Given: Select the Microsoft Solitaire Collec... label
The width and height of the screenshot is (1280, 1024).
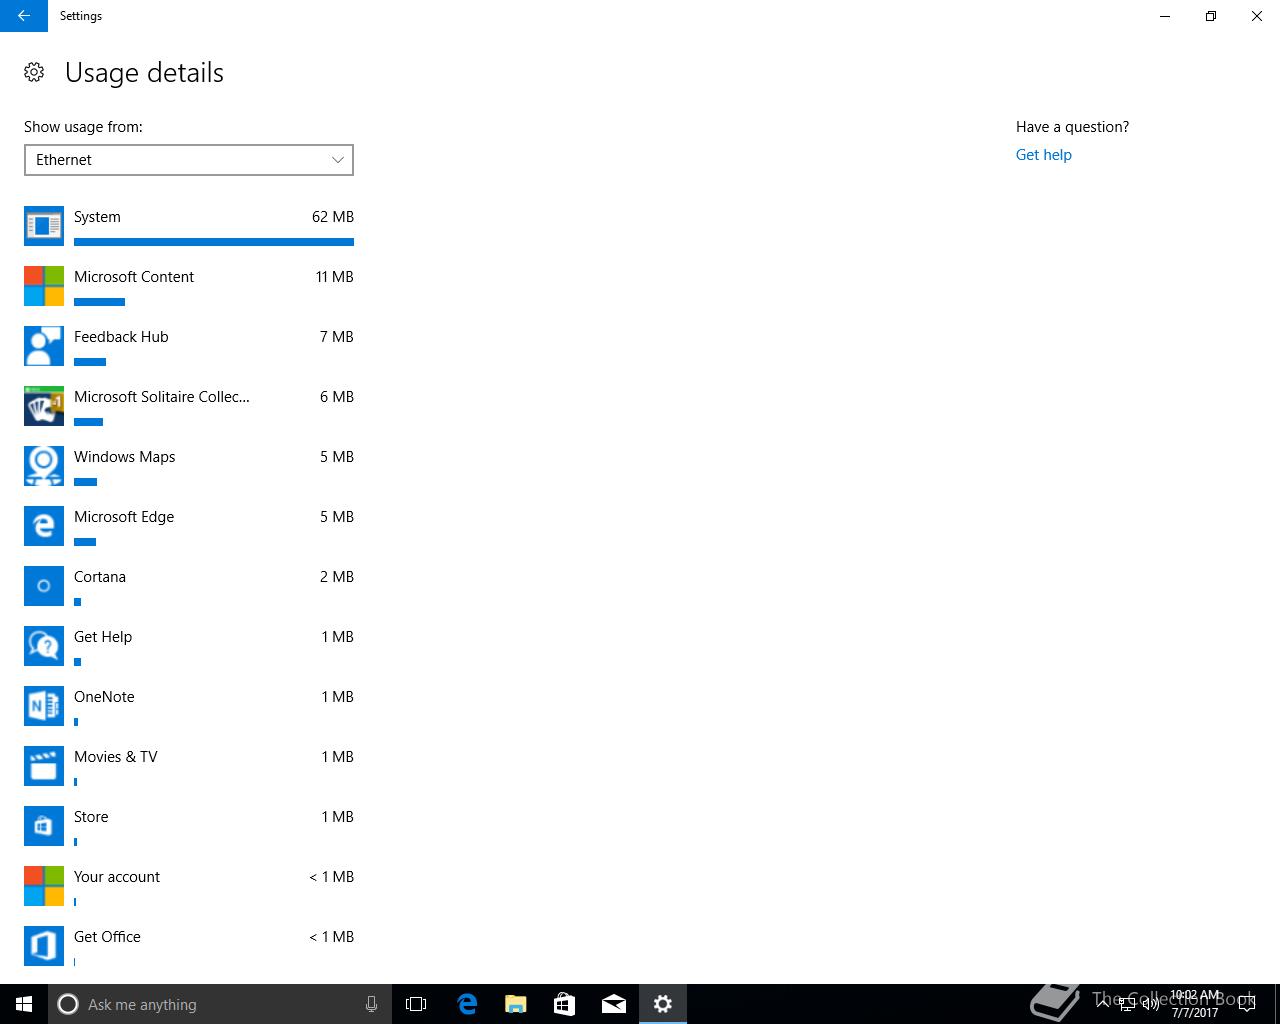Looking at the screenshot, I should coord(162,397).
